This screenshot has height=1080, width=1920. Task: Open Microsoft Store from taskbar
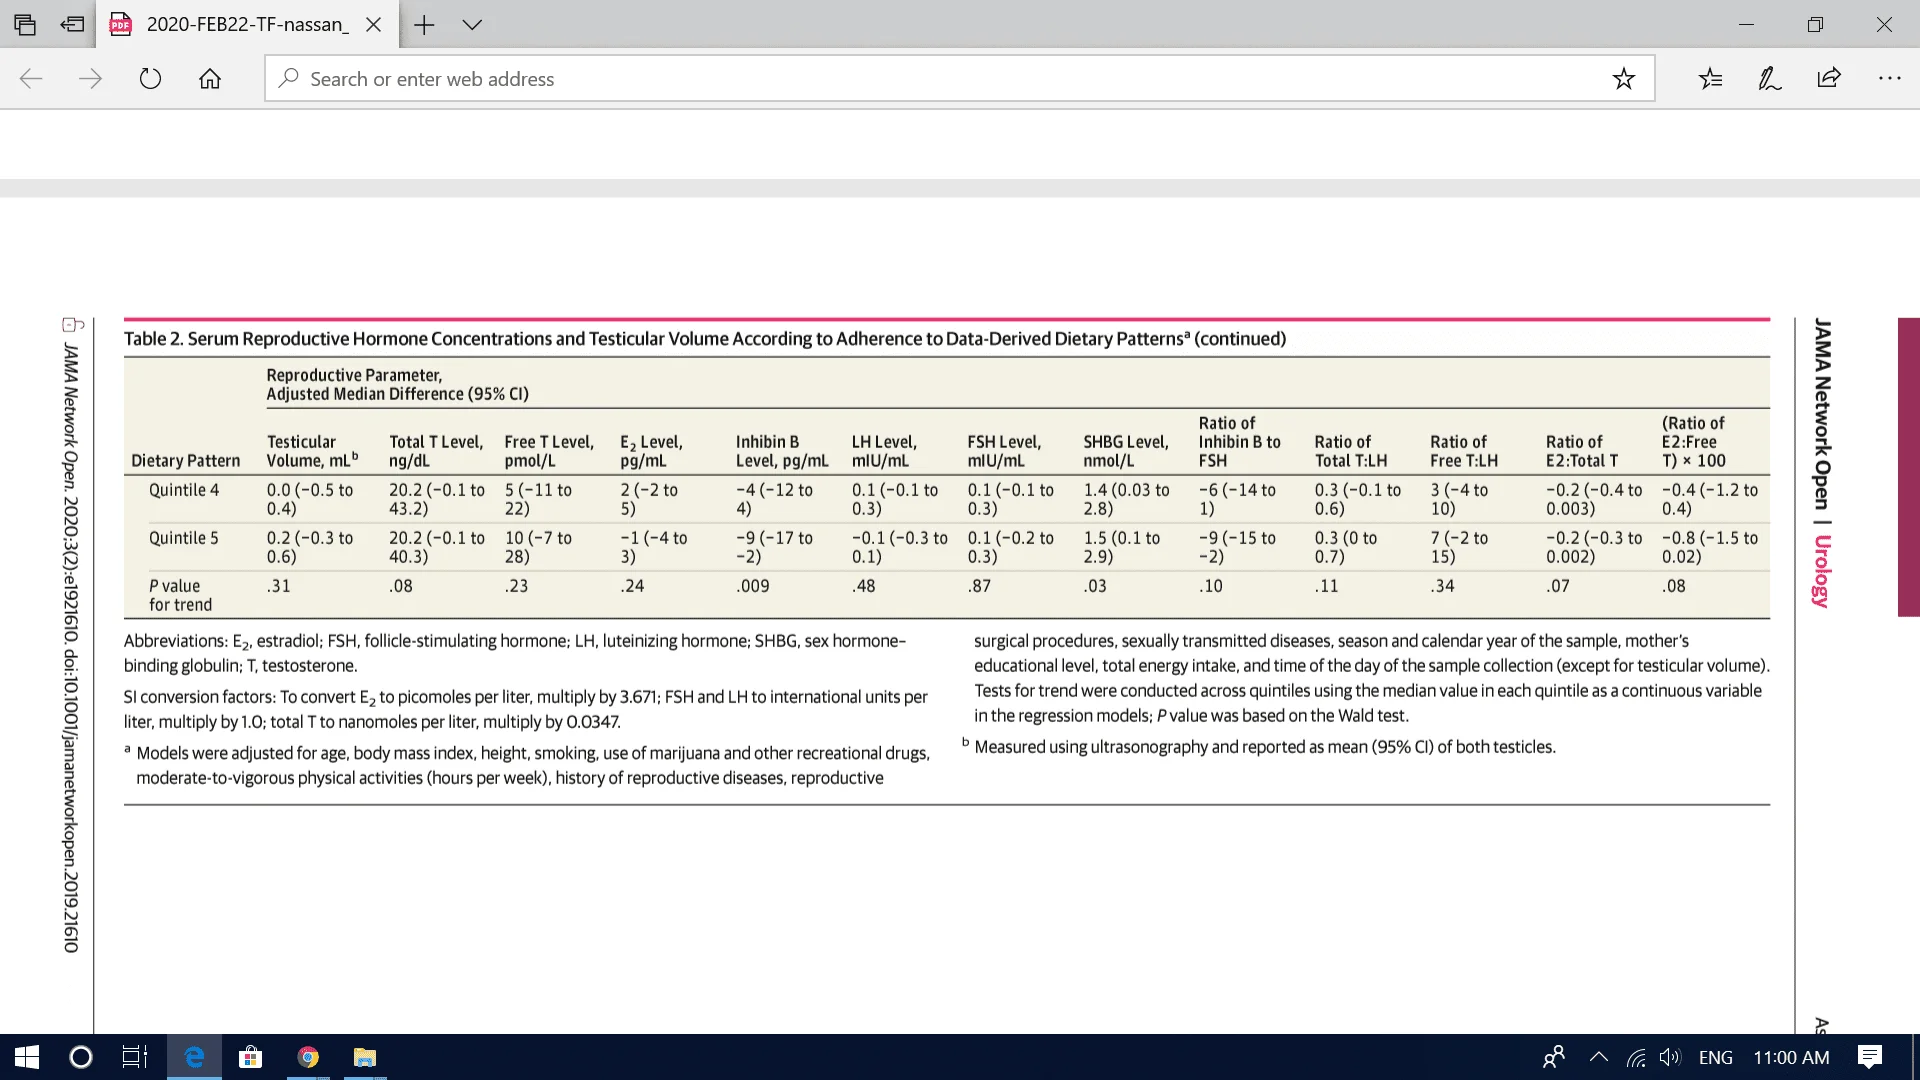point(250,1057)
